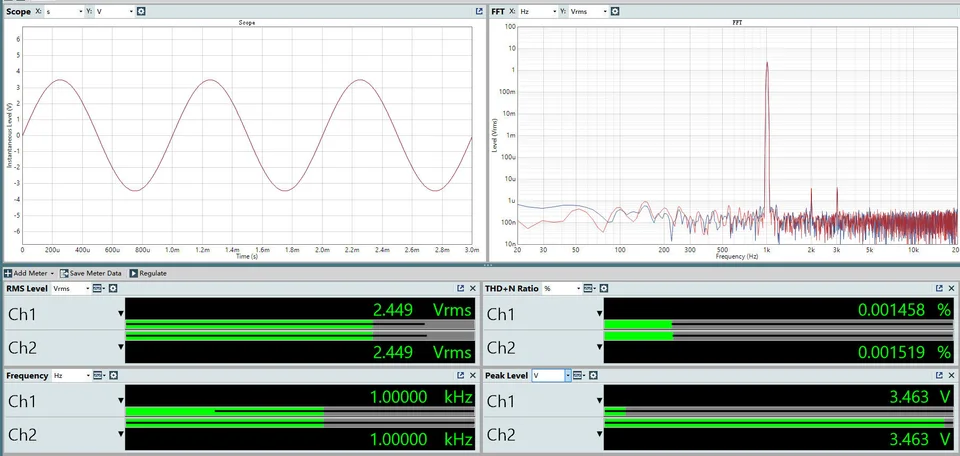This screenshot has width=960, height=456.
Task: Click the Scope graph title text
Action: (247, 23)
